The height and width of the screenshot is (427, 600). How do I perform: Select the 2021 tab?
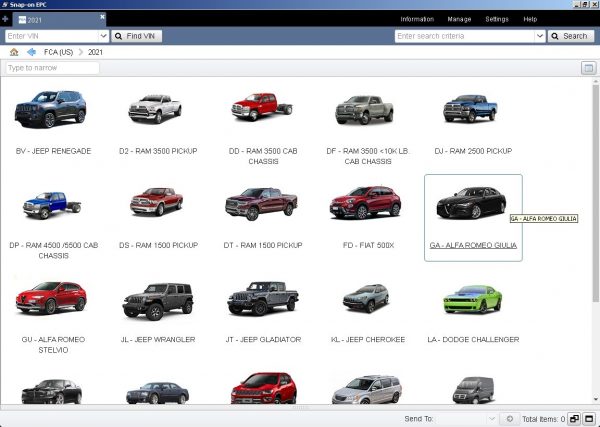[57, 20]
